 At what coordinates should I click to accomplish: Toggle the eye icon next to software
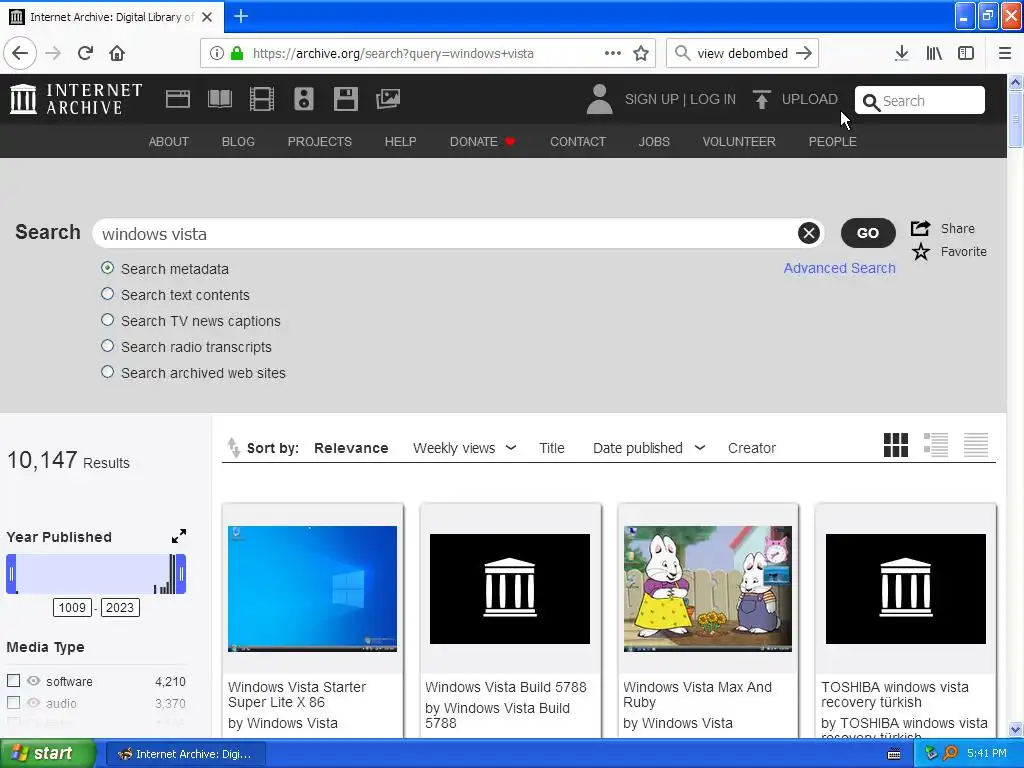pyautogui.click(x=33, y=680)
